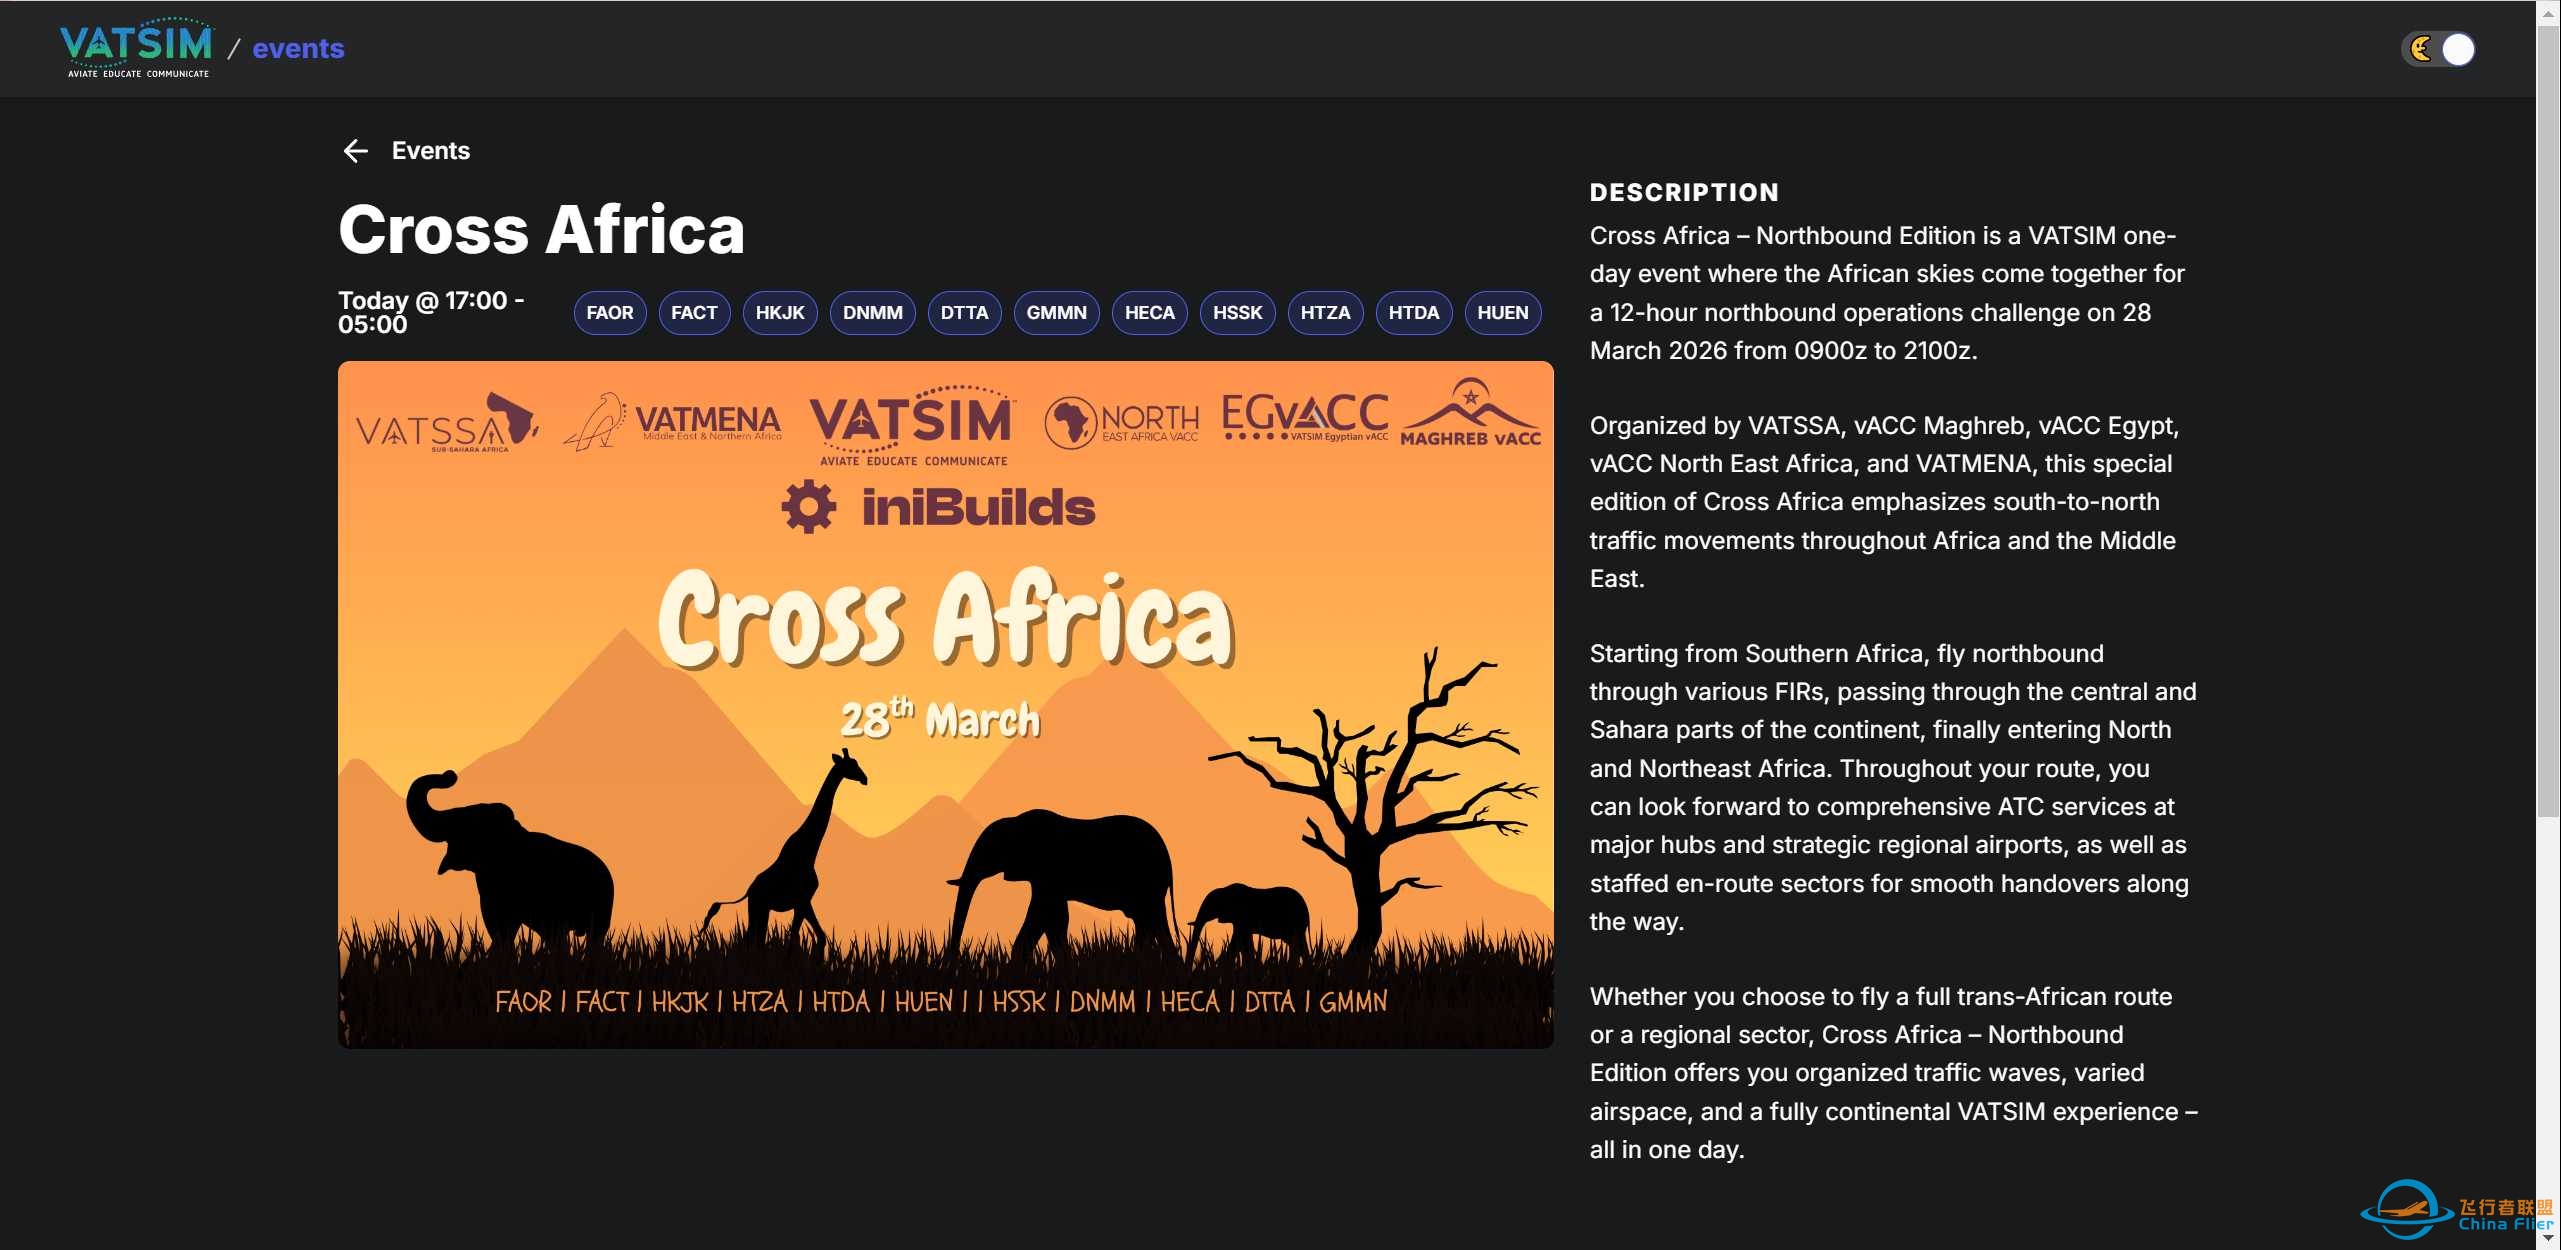Select the FAOR airport tag
Screen dimensions: 2561x1250
tap(609, 313)
